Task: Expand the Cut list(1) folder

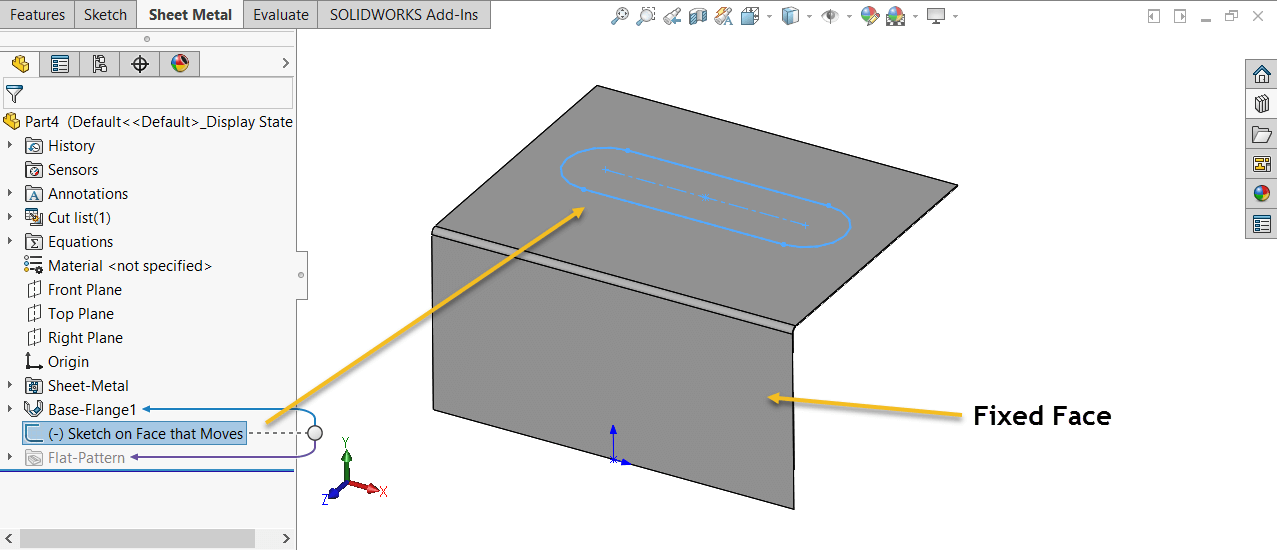Action: 10,218
